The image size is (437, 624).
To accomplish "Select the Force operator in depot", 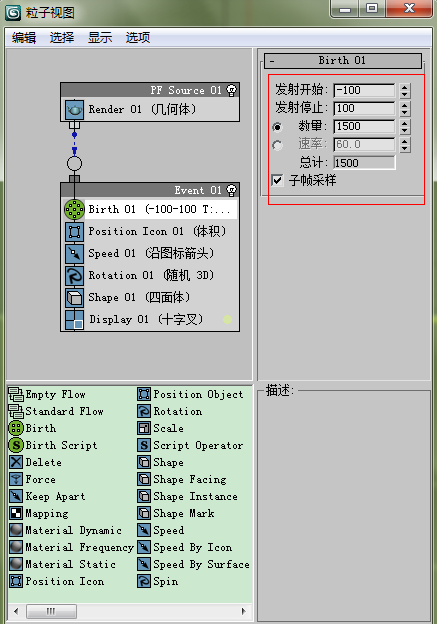I will pyautogui.click(x=32, y=479).
